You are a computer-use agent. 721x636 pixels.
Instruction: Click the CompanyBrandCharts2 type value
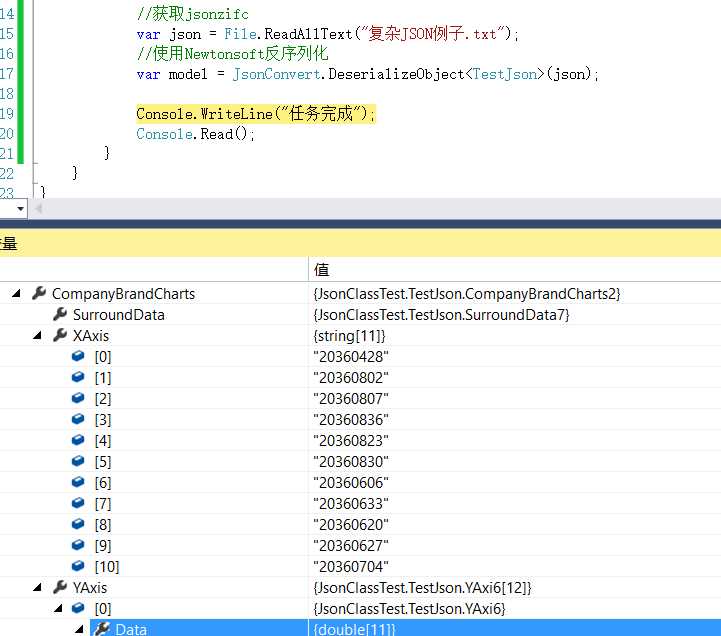point(467,294)
